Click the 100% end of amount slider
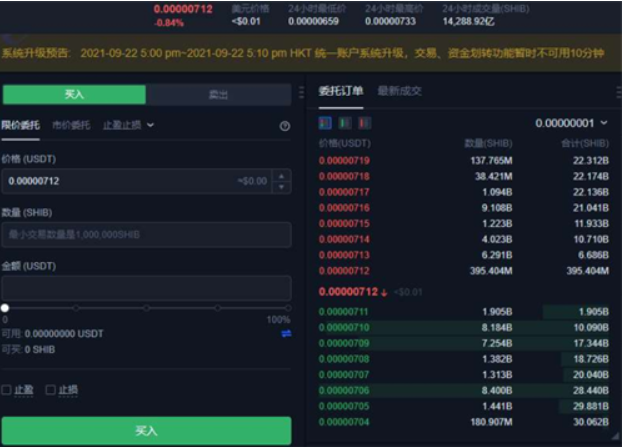The width and height of the screenshot is (623, 447). 287,309
